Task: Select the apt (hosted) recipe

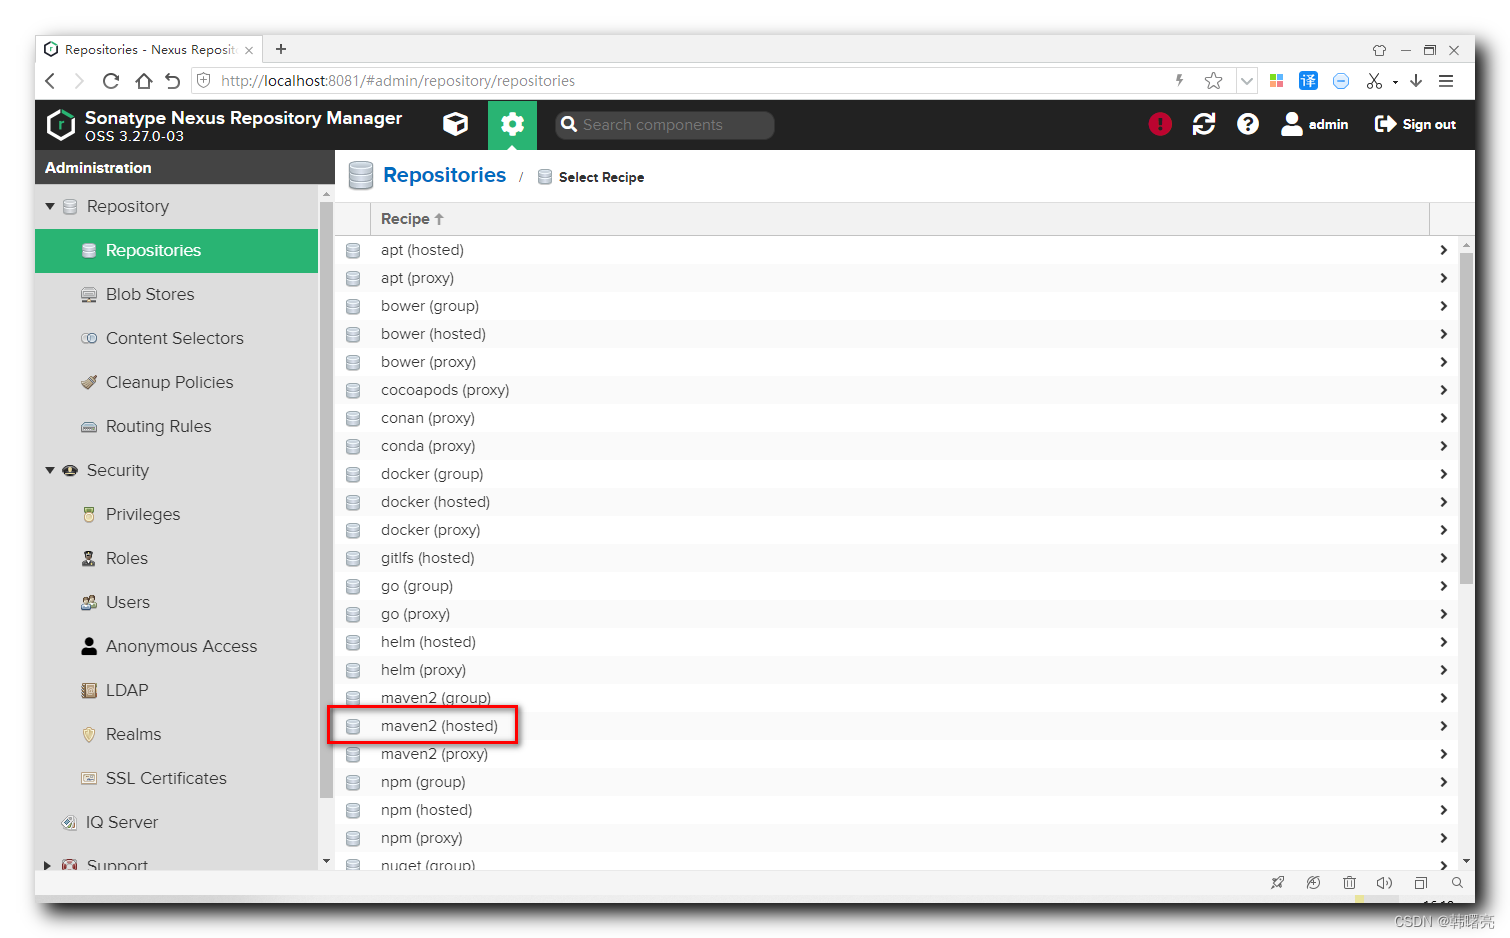Action: click(897, 250)
